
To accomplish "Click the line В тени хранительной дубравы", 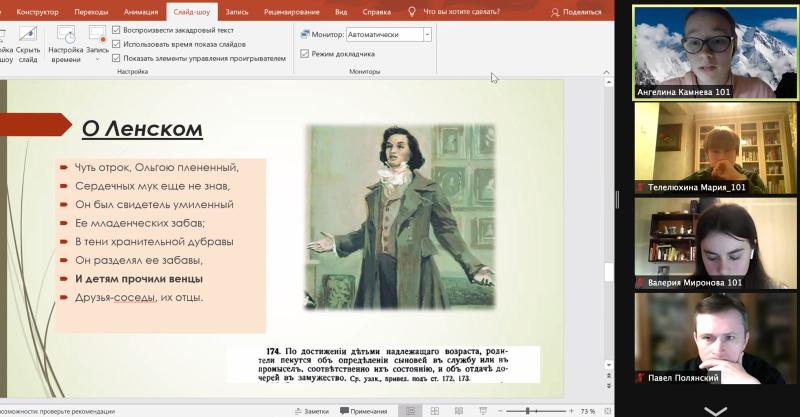I will [x=154, y=241].
